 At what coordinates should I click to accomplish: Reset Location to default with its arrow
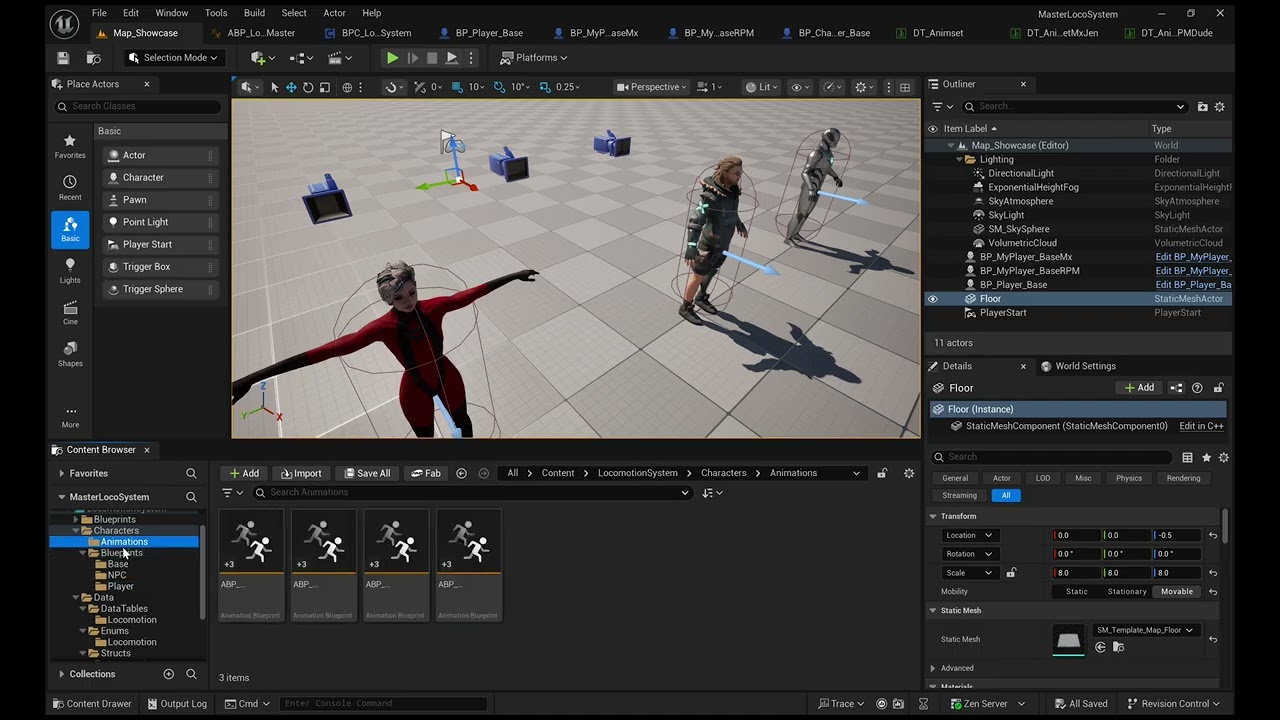(x=1213, y=535)
